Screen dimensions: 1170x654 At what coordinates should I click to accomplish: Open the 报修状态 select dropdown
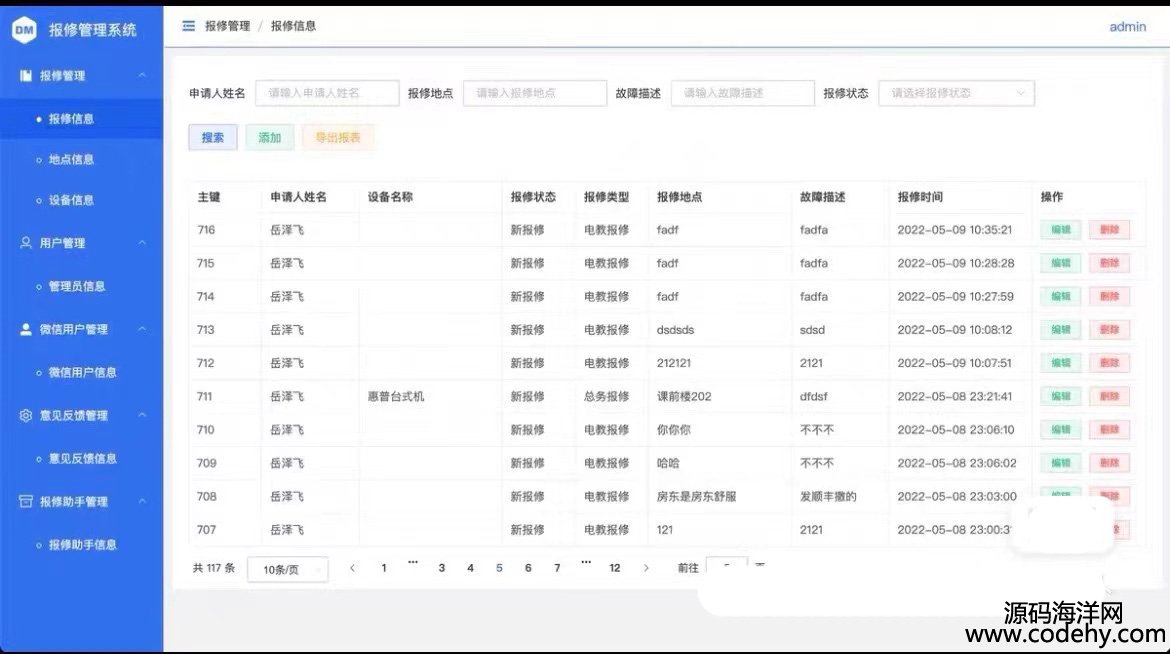click(x=957, y=93)
